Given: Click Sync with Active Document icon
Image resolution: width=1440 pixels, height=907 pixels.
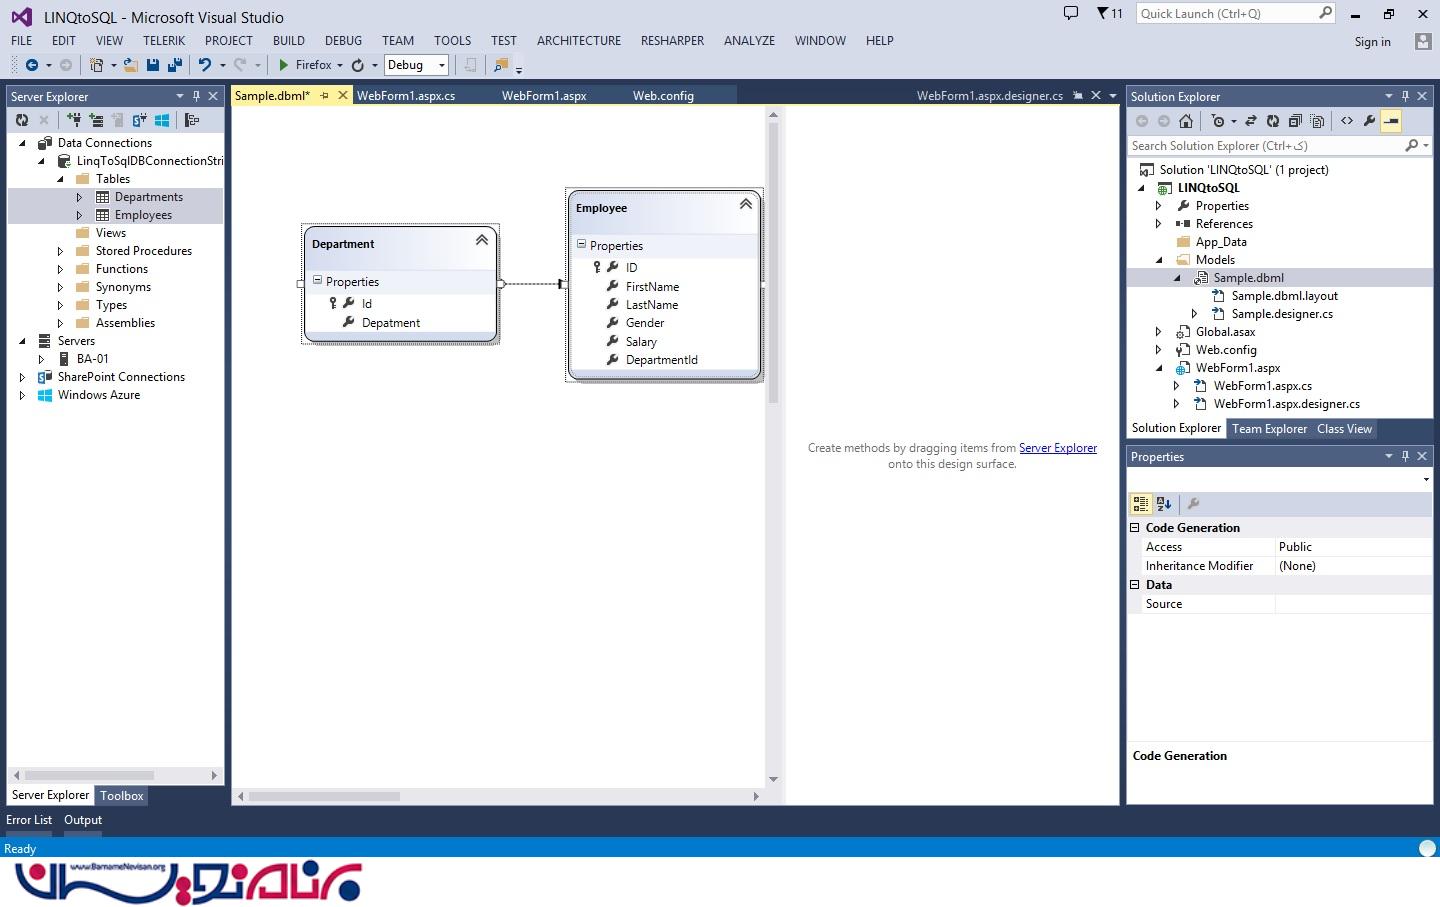Looking at the screenshot, I should [1251, 121].
